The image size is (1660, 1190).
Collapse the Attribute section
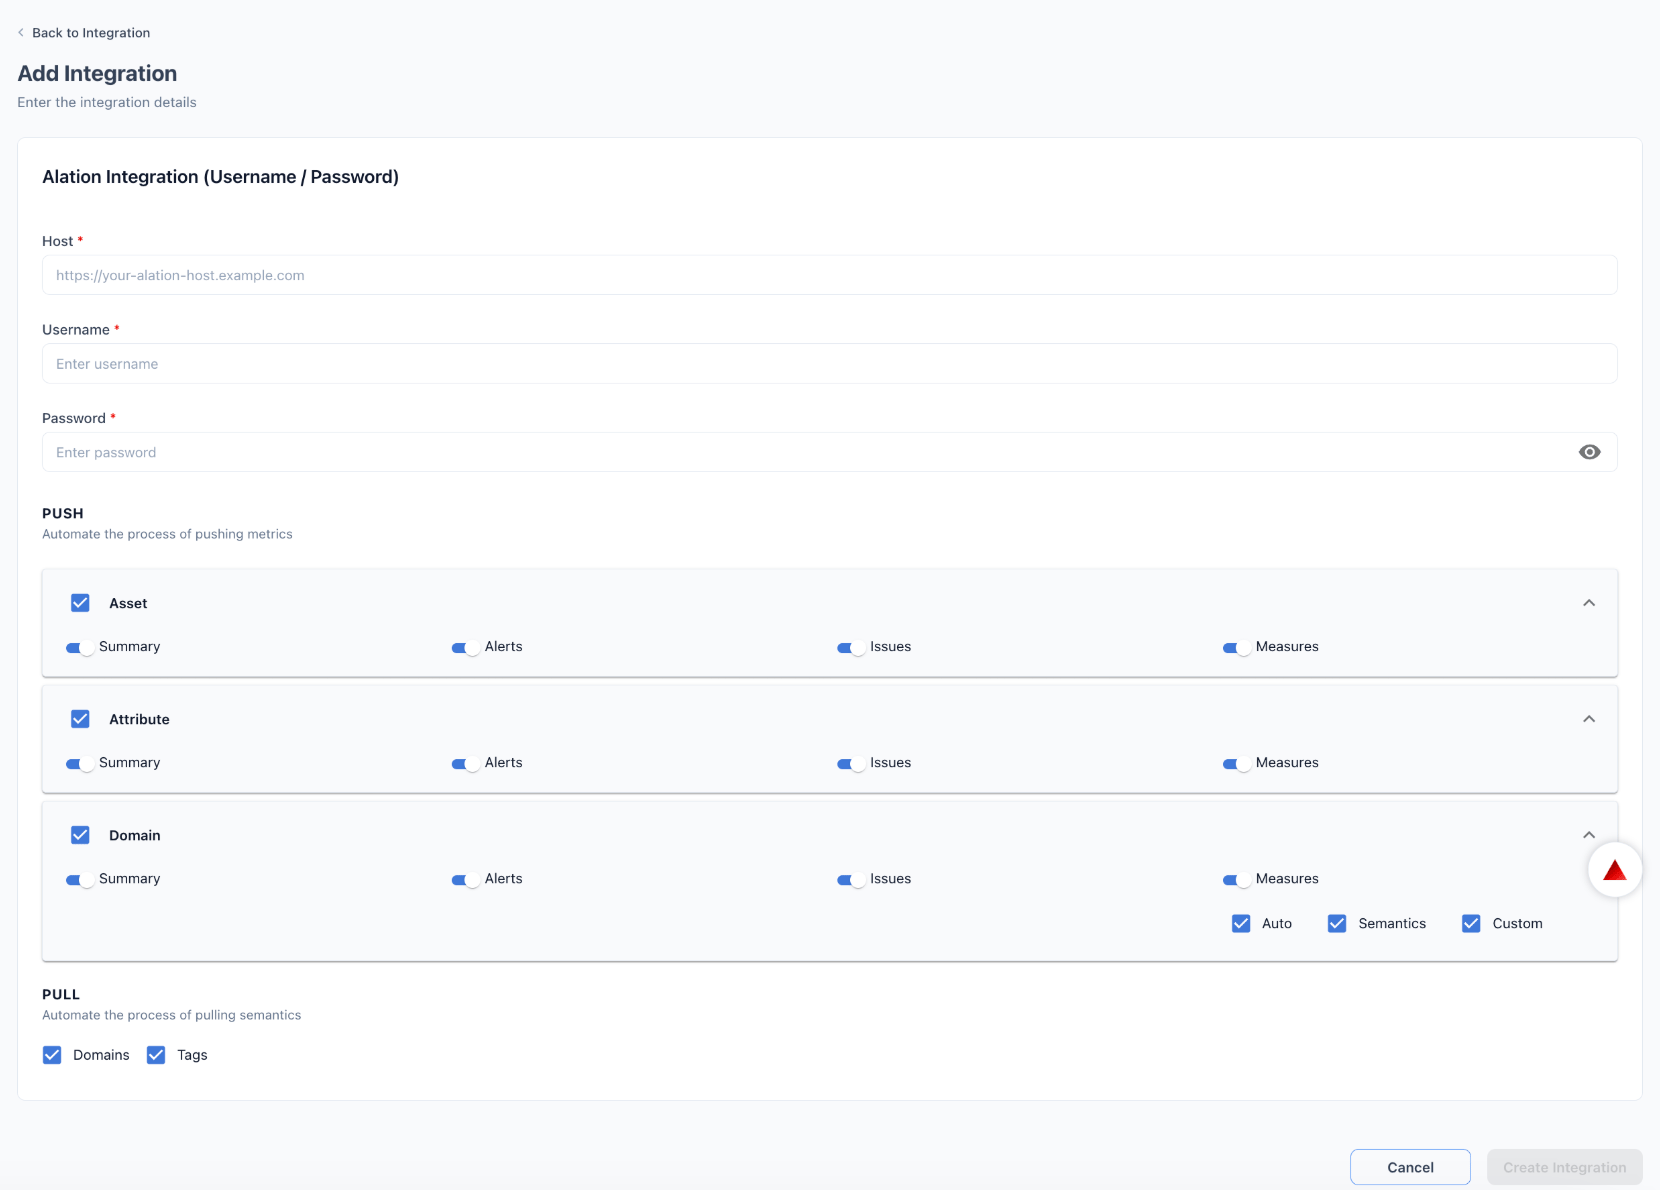pyautogui.click(x=1589, y=719)
